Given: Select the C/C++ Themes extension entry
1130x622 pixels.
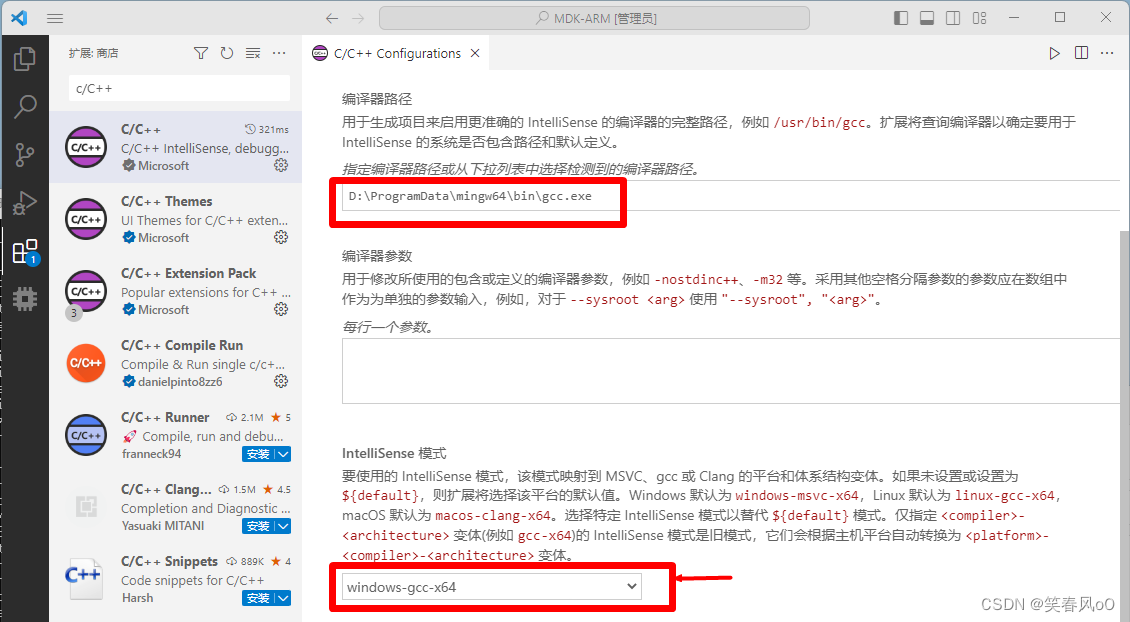Looking at the screenshot, I should coord(176,219).
